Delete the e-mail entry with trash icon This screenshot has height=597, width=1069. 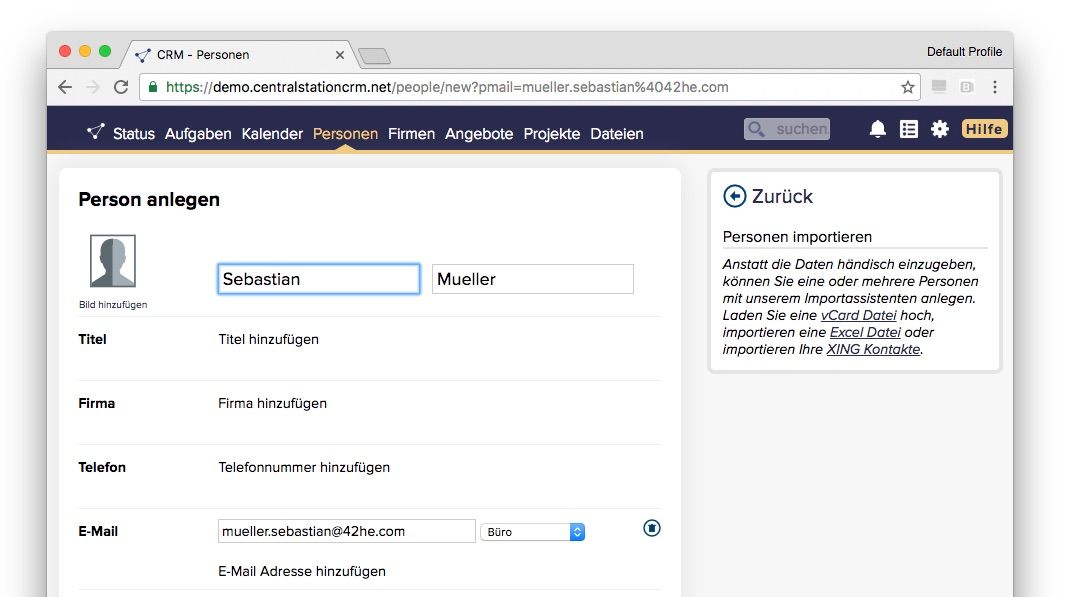click(x=652, y=528)
